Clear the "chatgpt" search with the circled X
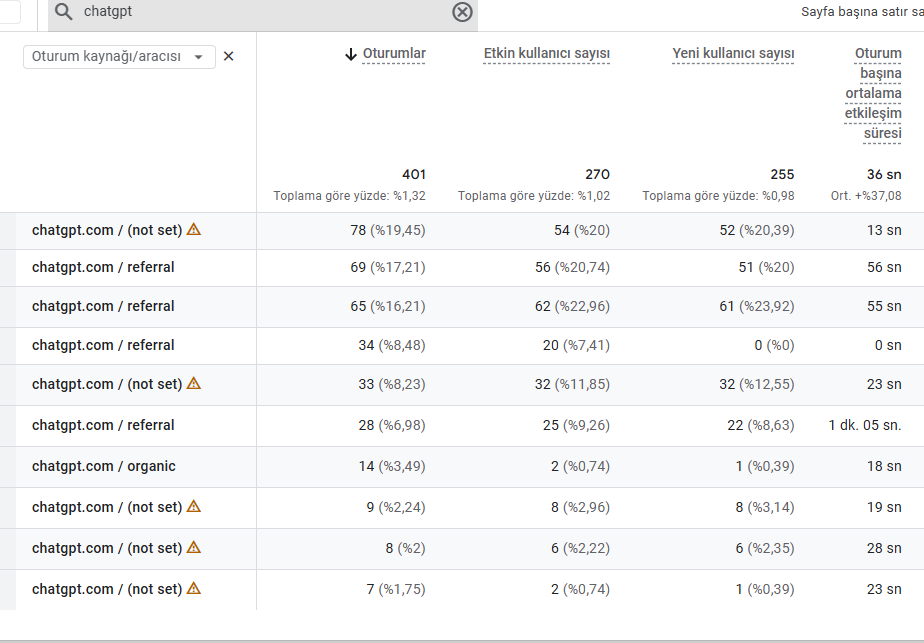This screenshot has width=924, height=643. pyautogui.click(x=462, y=12)
